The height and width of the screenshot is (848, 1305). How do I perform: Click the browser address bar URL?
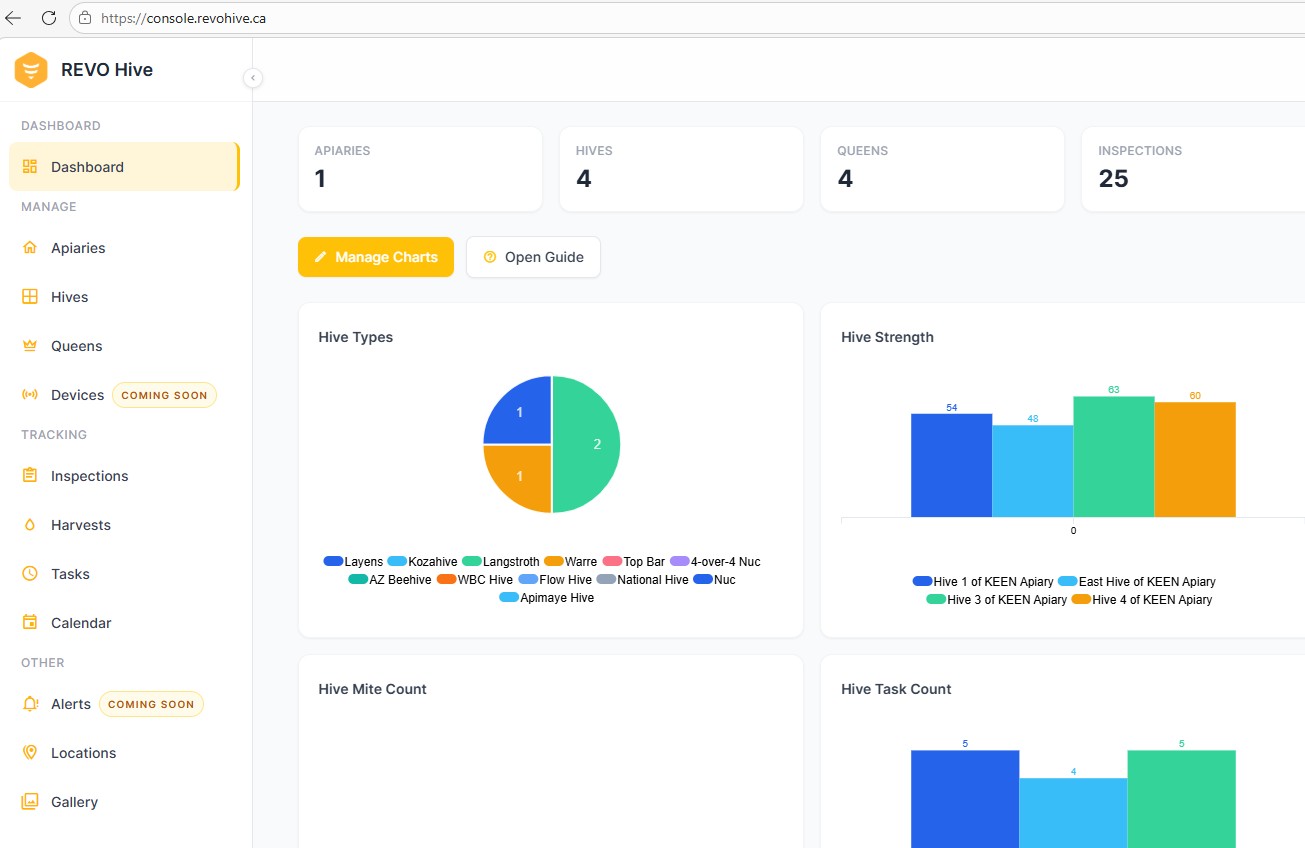[x=184, y=18]
